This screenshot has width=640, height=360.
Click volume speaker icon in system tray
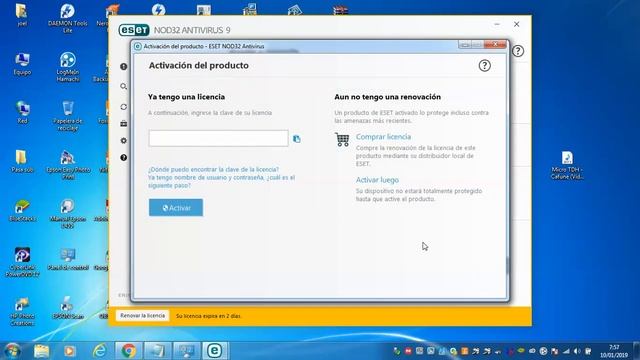[577, 351]
